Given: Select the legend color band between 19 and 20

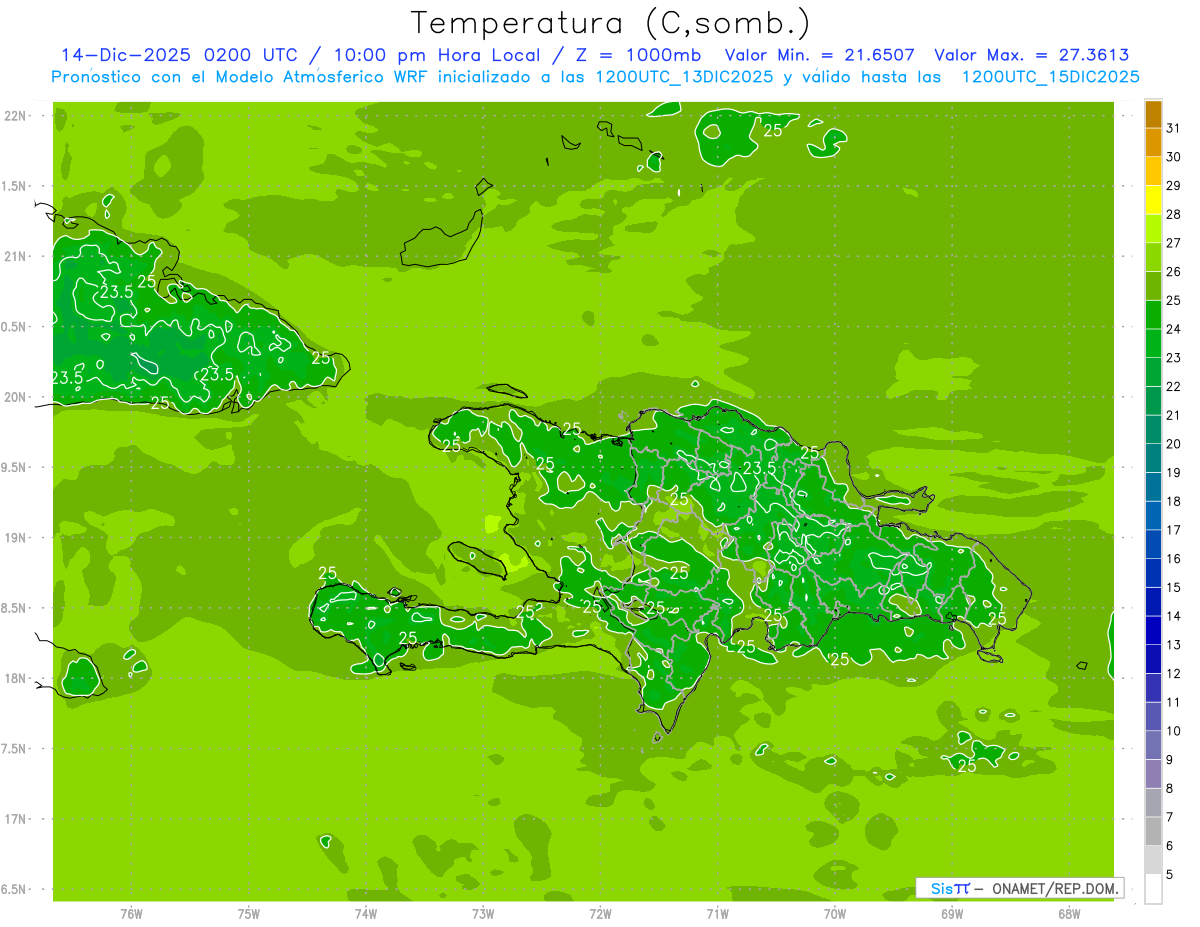Looking at the screenshot, I should pos(1153,458).
